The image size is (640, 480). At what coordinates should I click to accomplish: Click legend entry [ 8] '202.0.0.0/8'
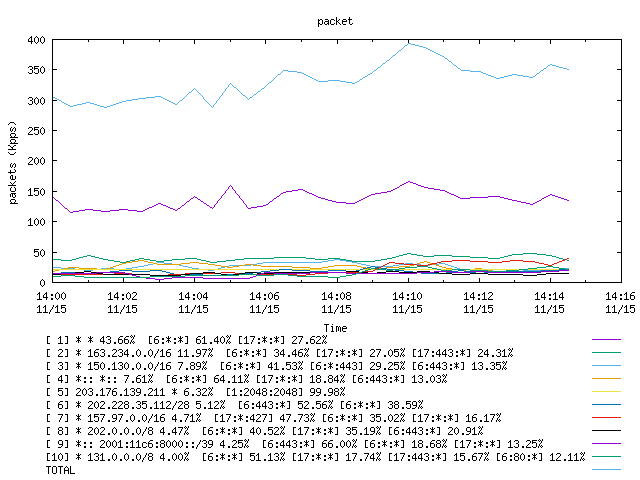click(x=120, y=431)
